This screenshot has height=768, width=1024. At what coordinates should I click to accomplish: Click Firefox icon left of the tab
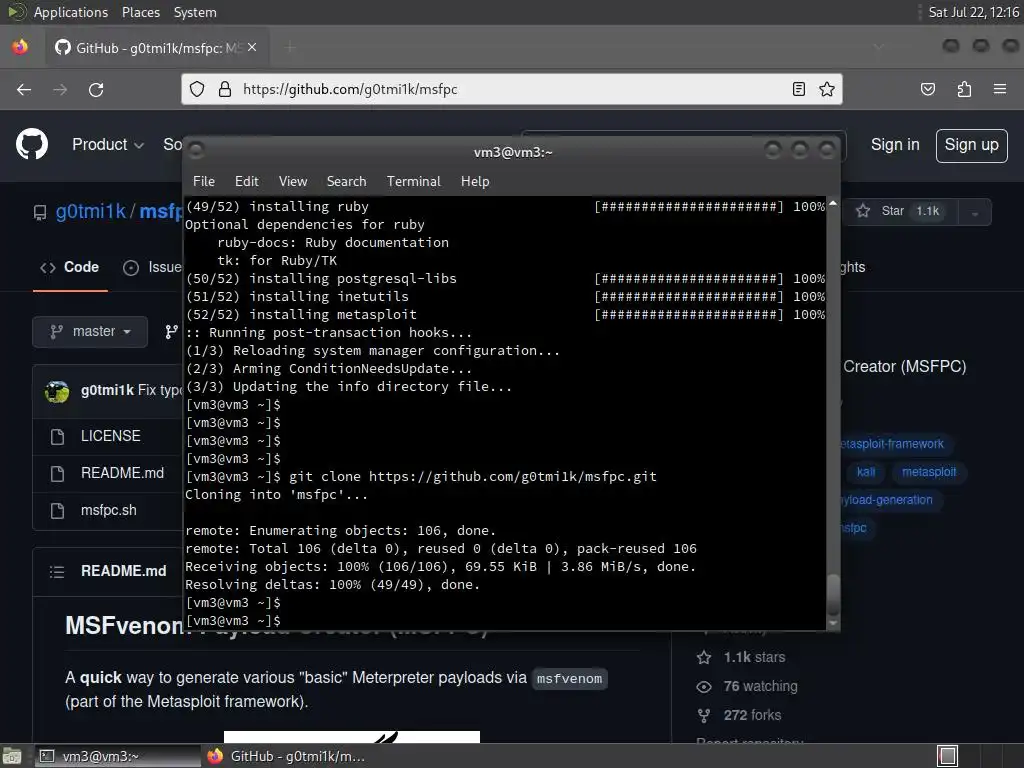click(20, 47)
